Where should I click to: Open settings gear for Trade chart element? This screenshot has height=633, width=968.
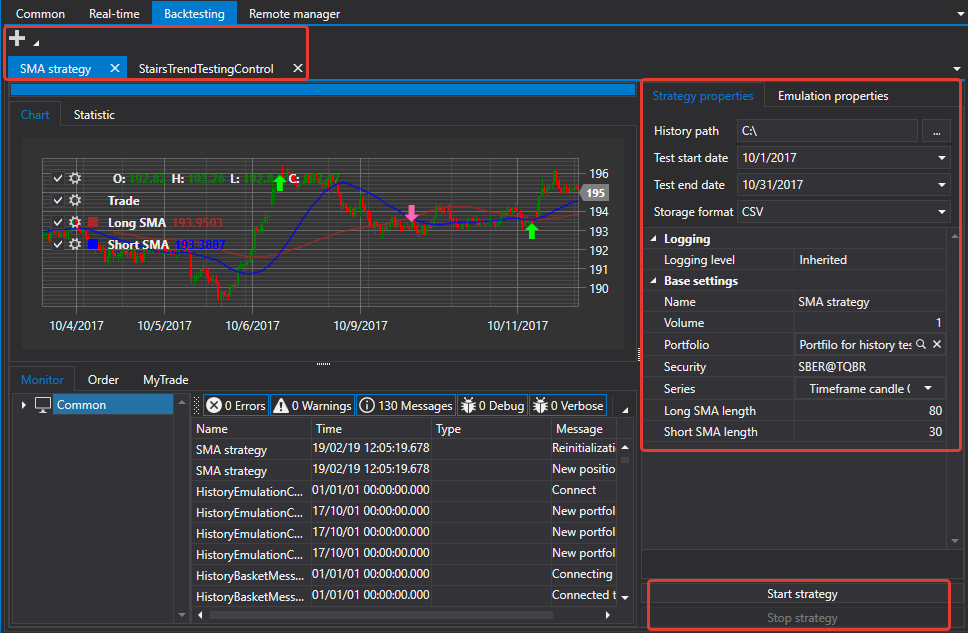75,200
